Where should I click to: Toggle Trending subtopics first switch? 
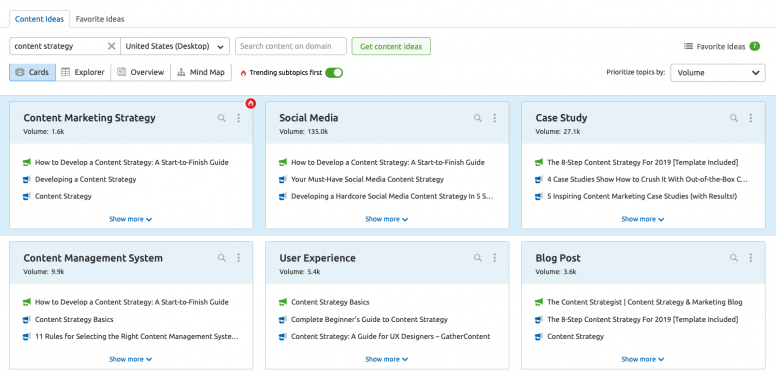[x=334, y=73]
